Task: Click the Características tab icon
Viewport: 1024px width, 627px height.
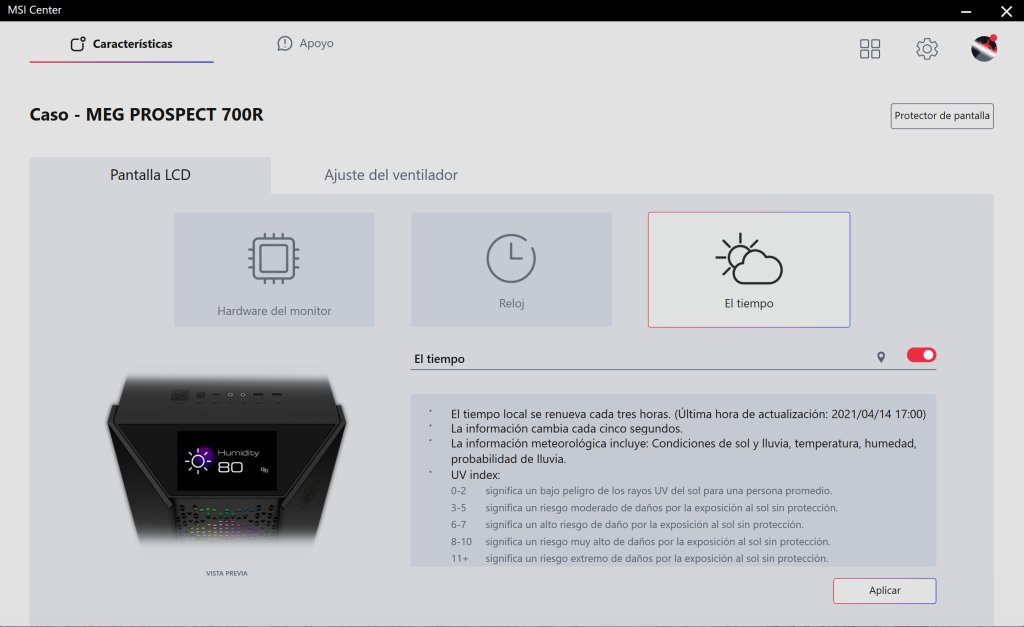Action: coord(78,44)
